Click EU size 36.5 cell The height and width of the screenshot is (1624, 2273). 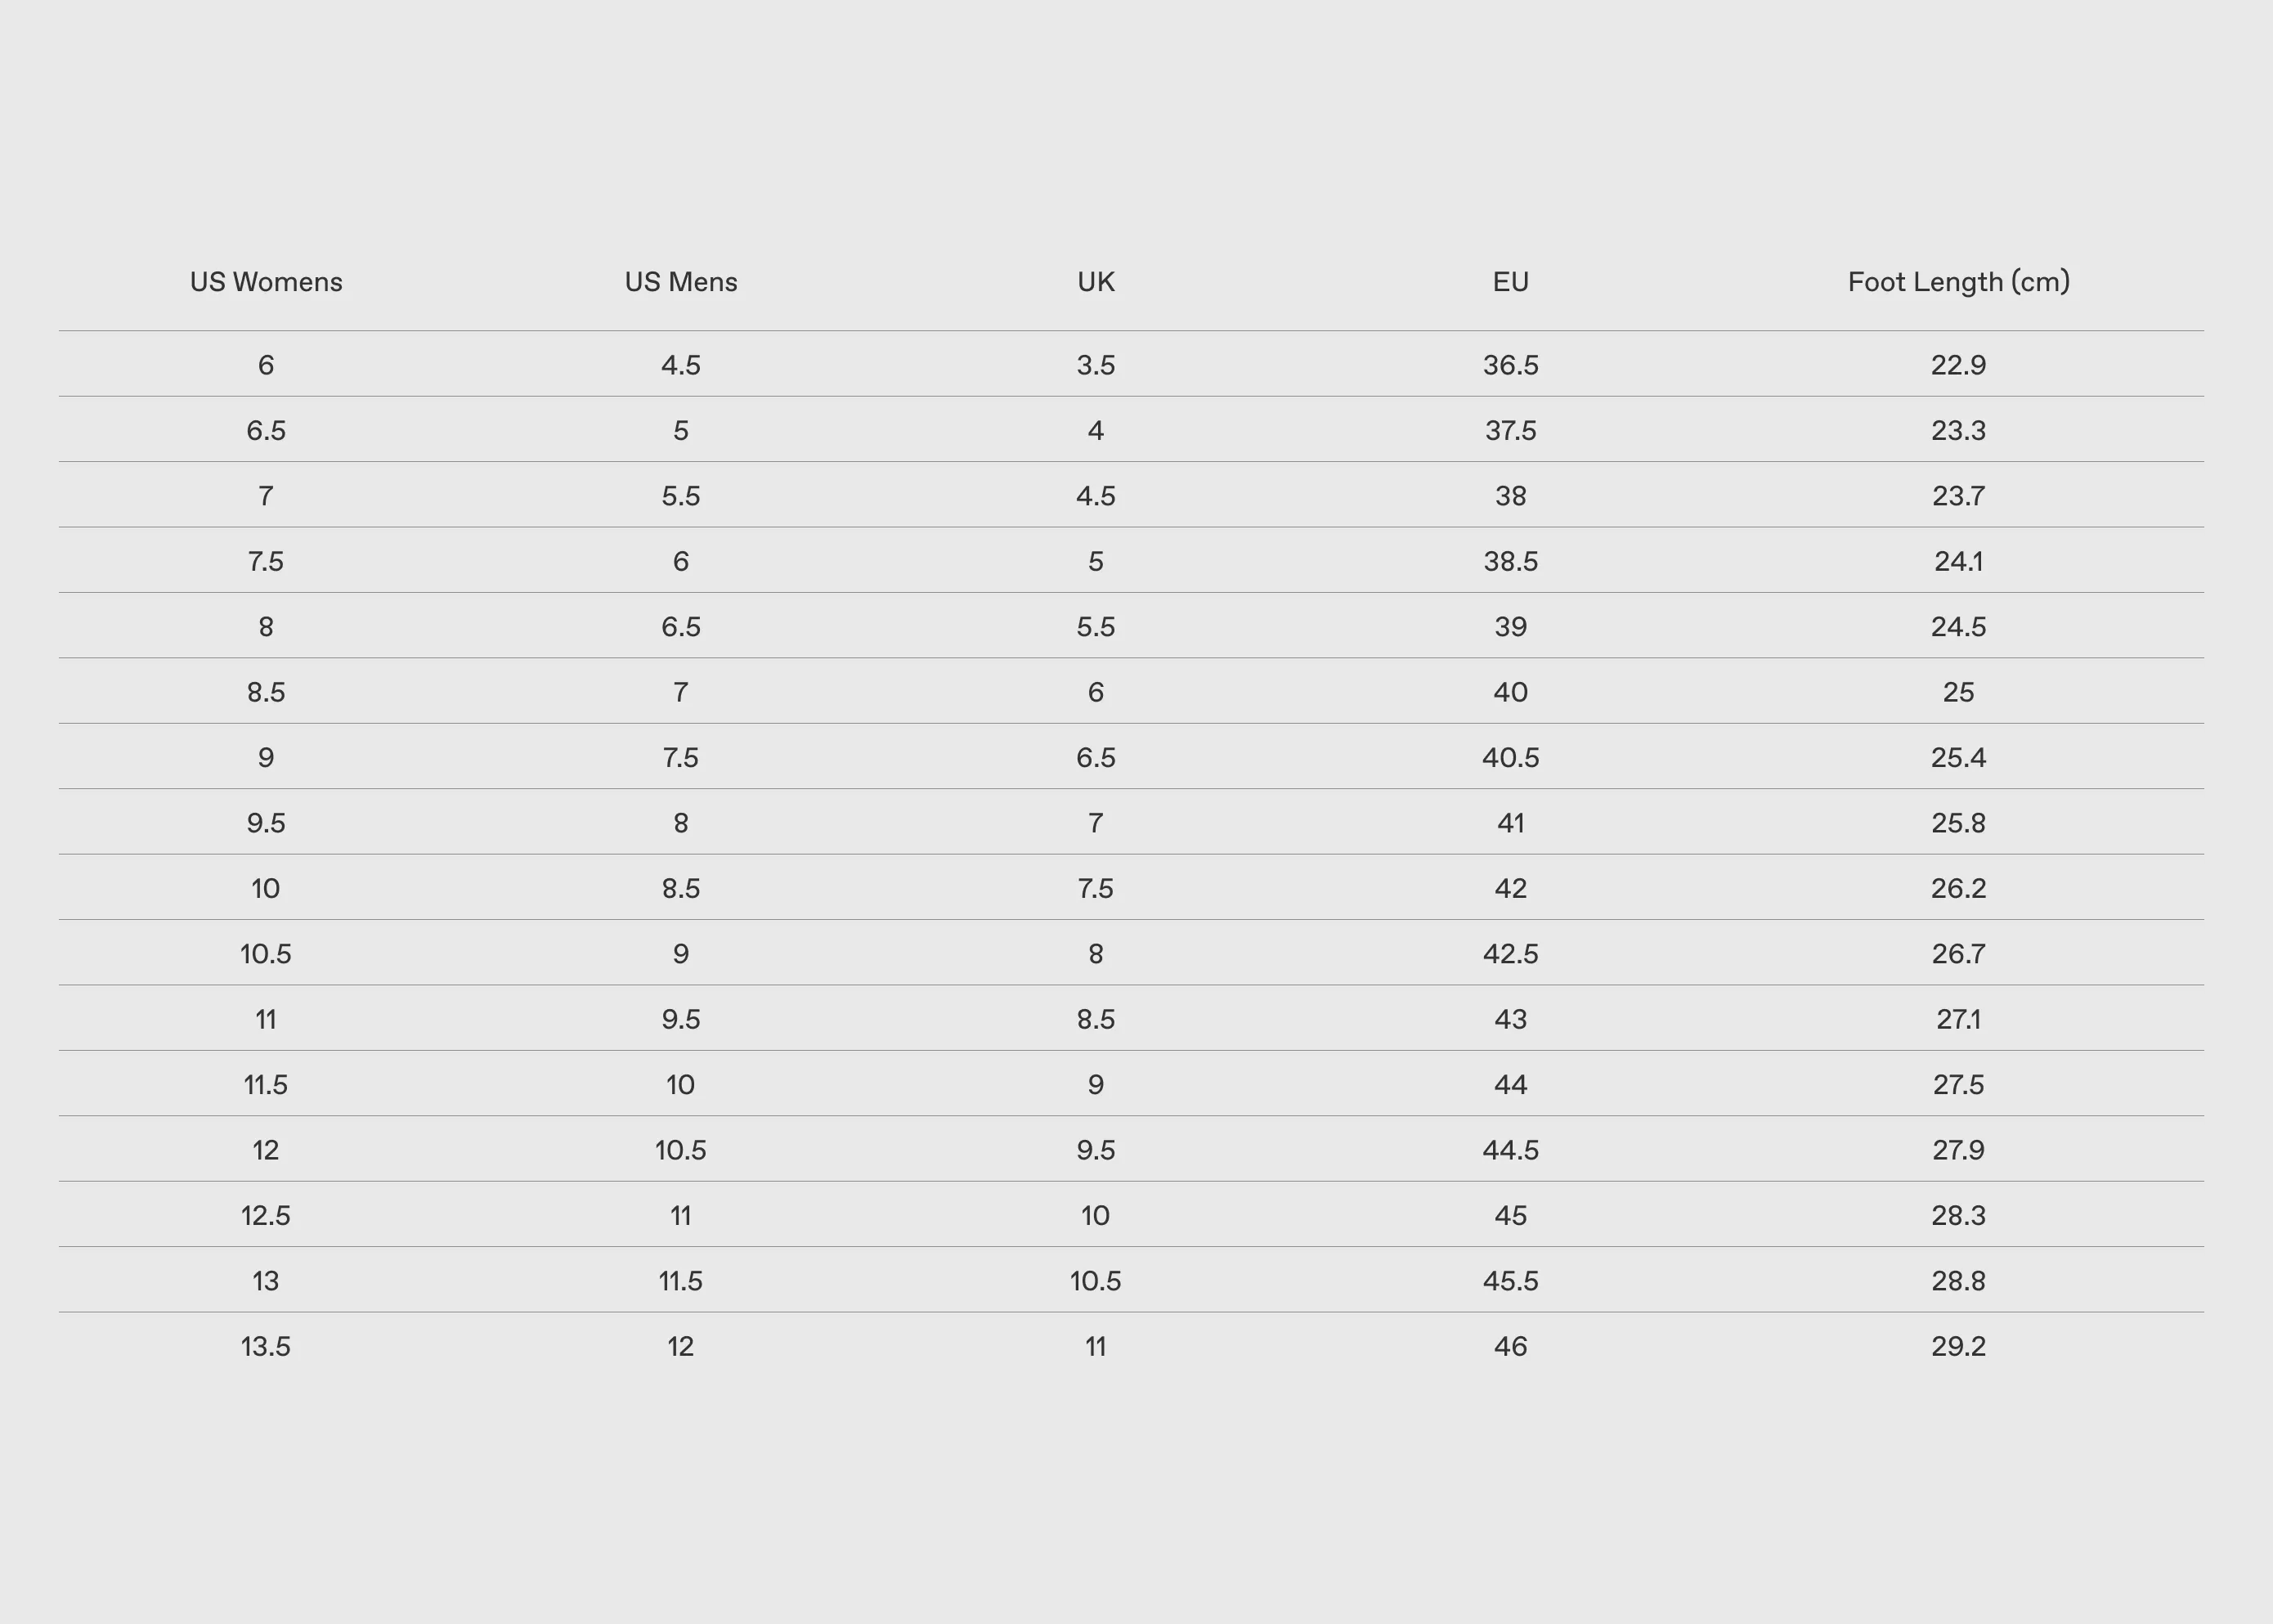click(x=1510, y=365)
